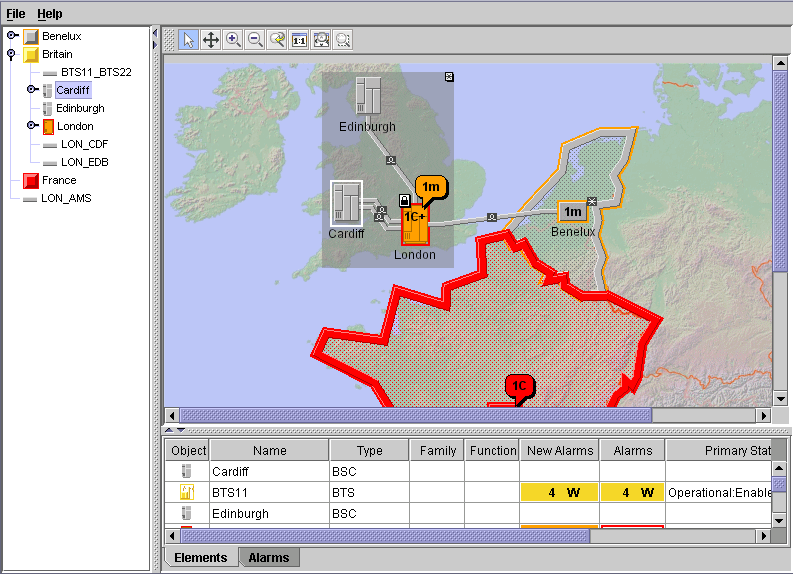Select the arrow pointer tool
The width and height of the screenshot is (793, 574).
[x=189, y=40]
